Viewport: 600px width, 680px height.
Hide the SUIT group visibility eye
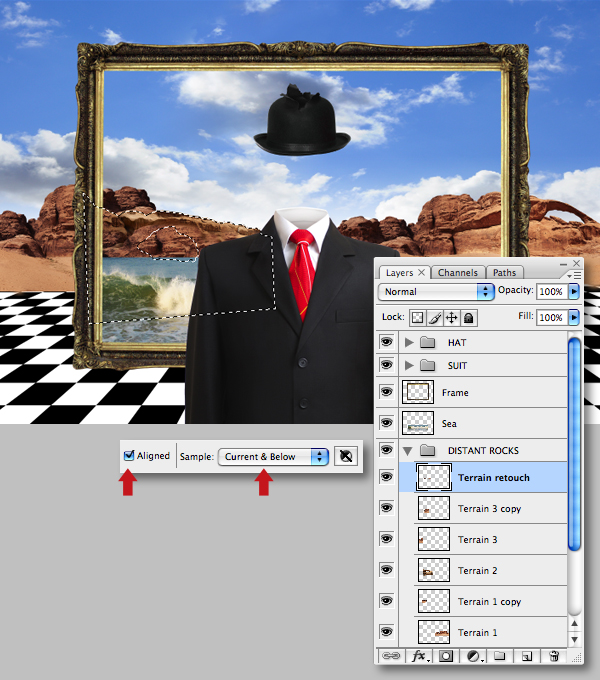tap(386, 365)
